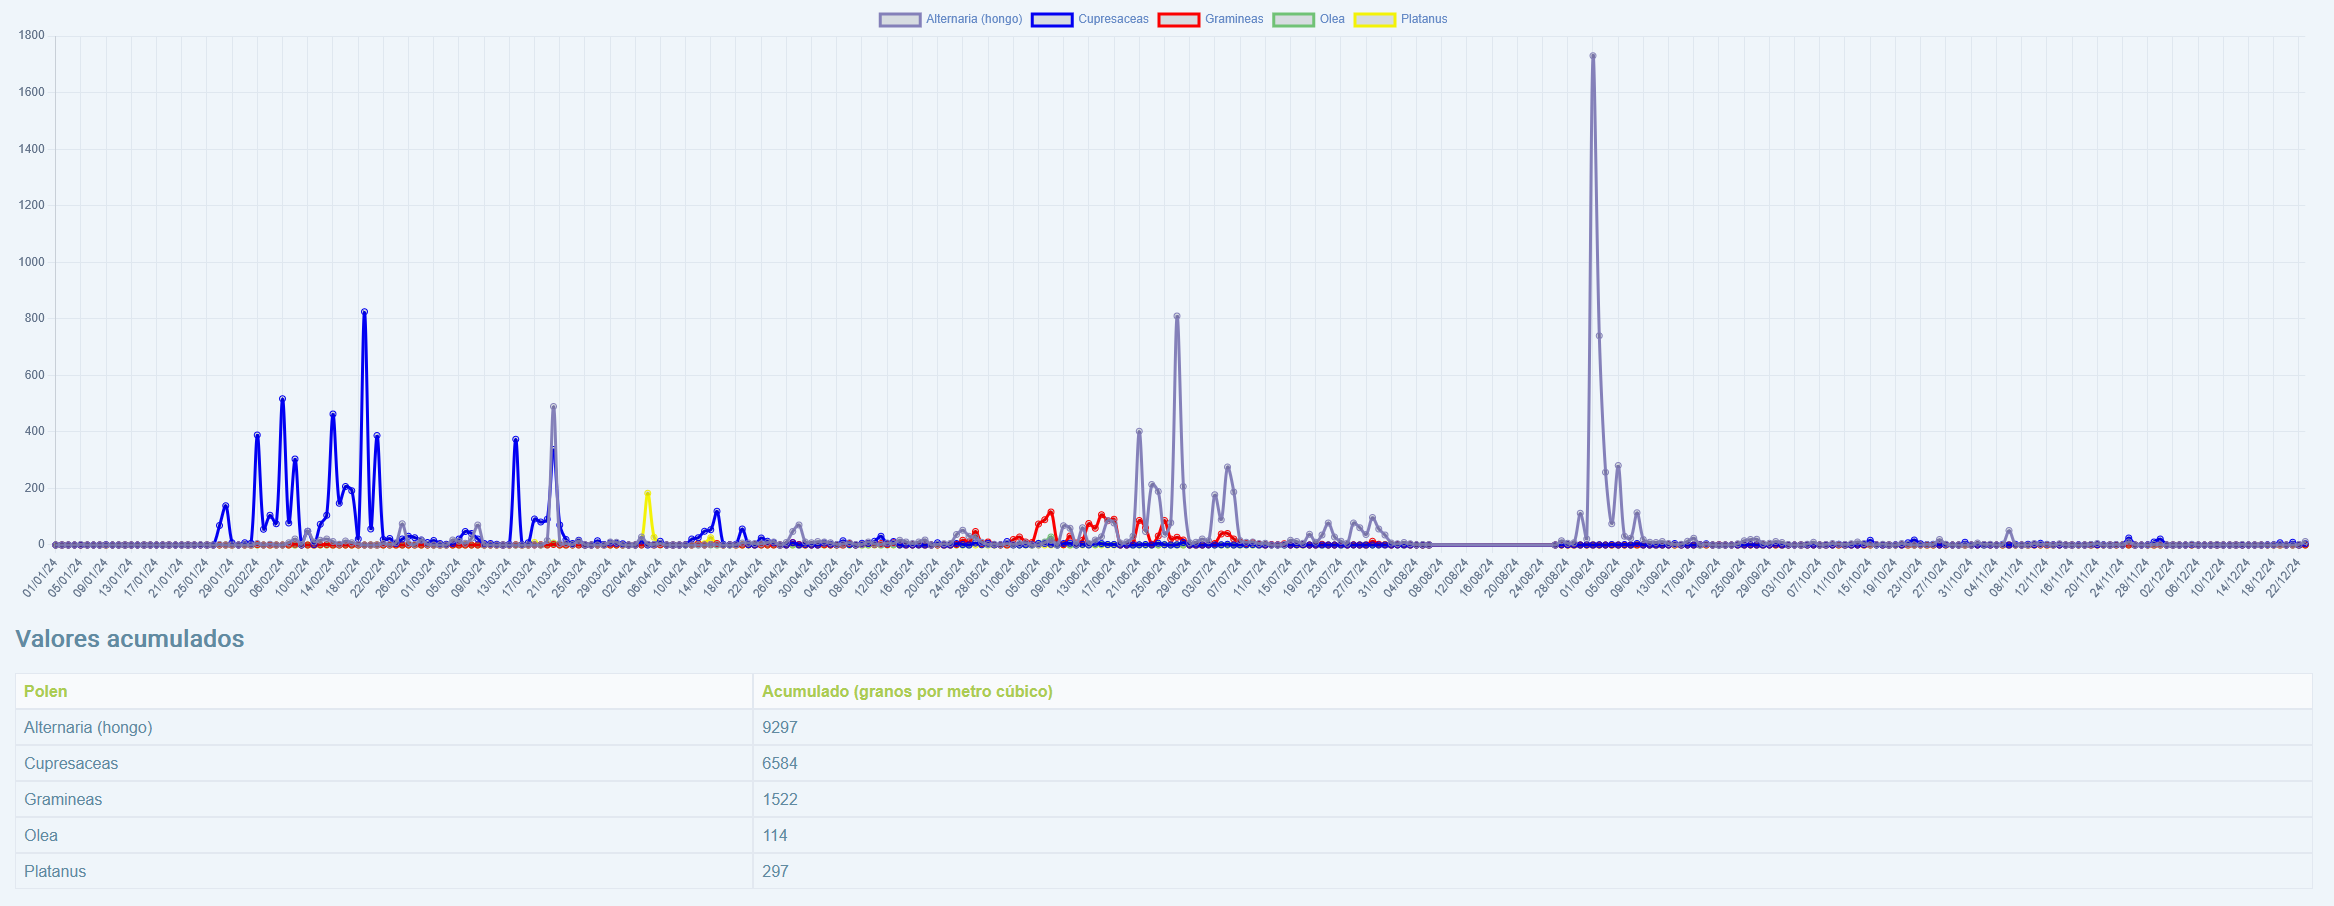Click the yellow Platanus peak data point

[648, 493]
